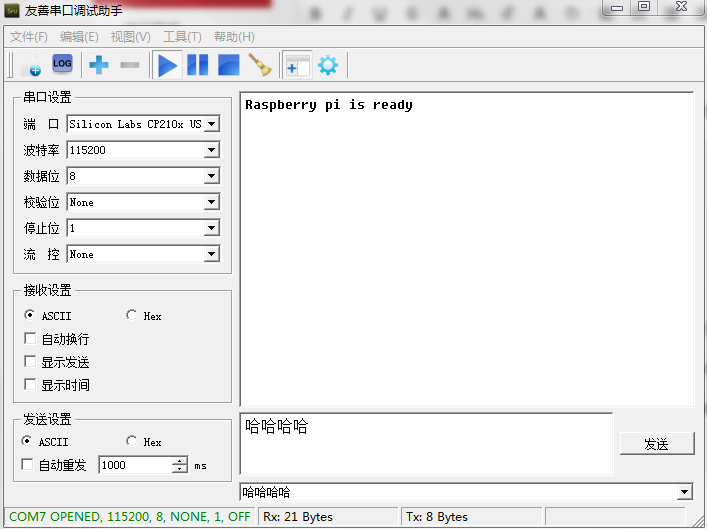The width and height of the screenshot is (707, 529).
Task: Open the 编辑(E) menu
Action: coord(79,37)
